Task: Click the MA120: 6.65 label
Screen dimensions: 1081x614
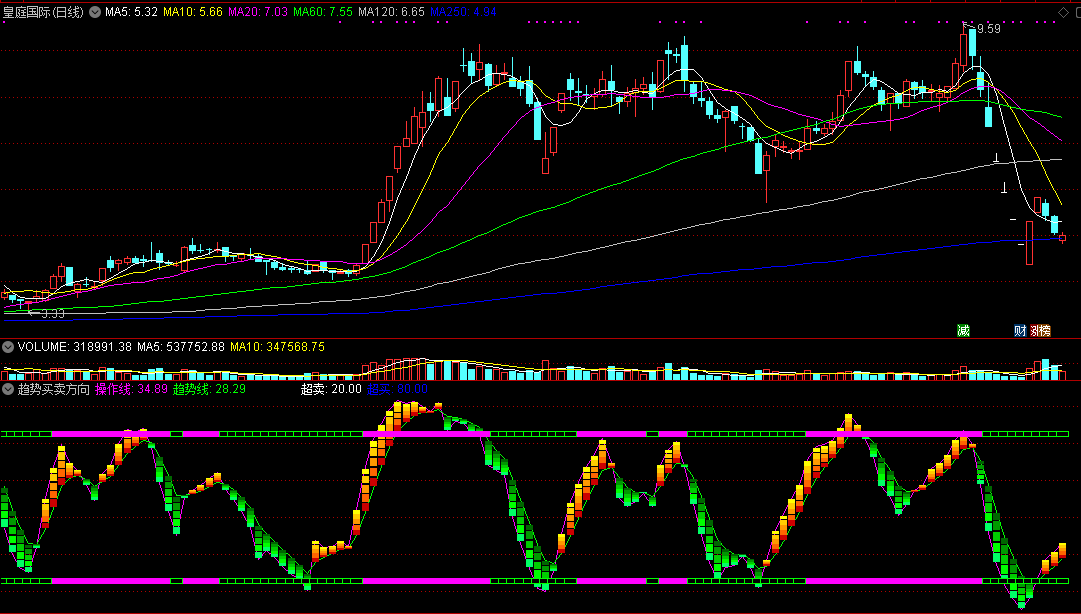Action: [x=391, y=12]
